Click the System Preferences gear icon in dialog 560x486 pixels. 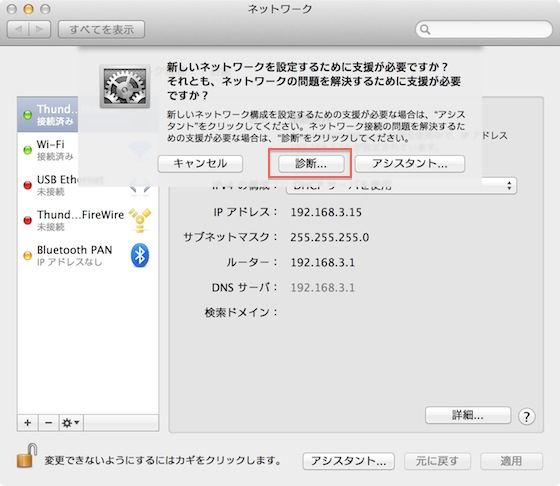(x=125, y=86)
